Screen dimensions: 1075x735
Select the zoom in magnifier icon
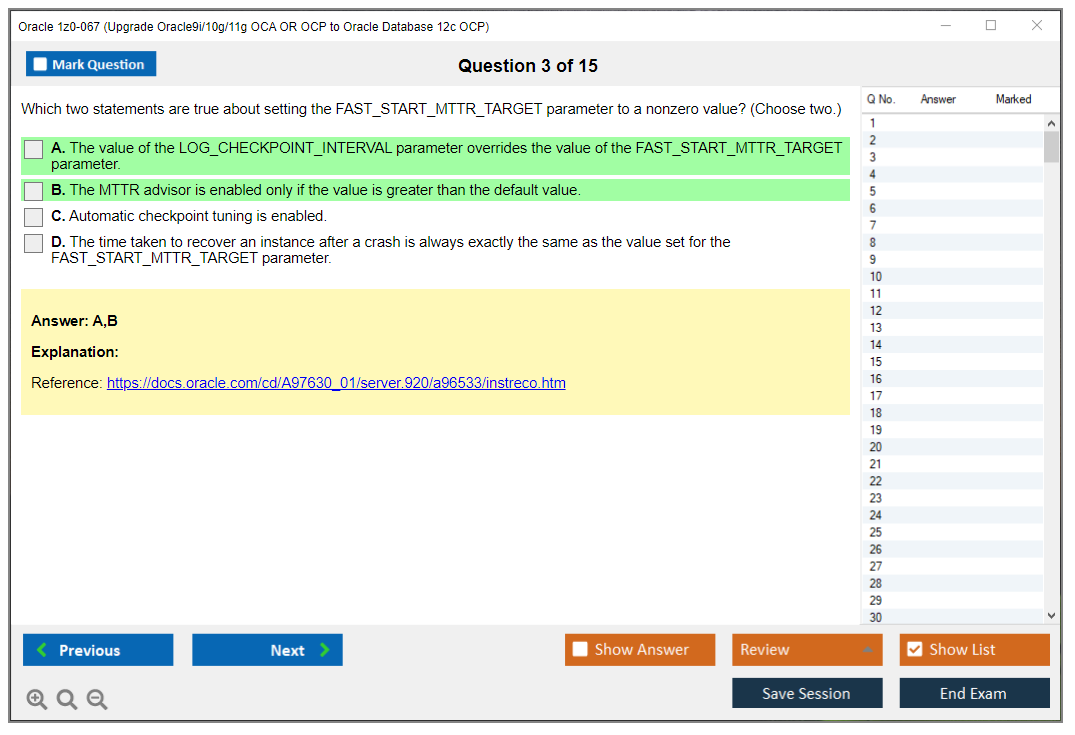[x=37, y=699]
